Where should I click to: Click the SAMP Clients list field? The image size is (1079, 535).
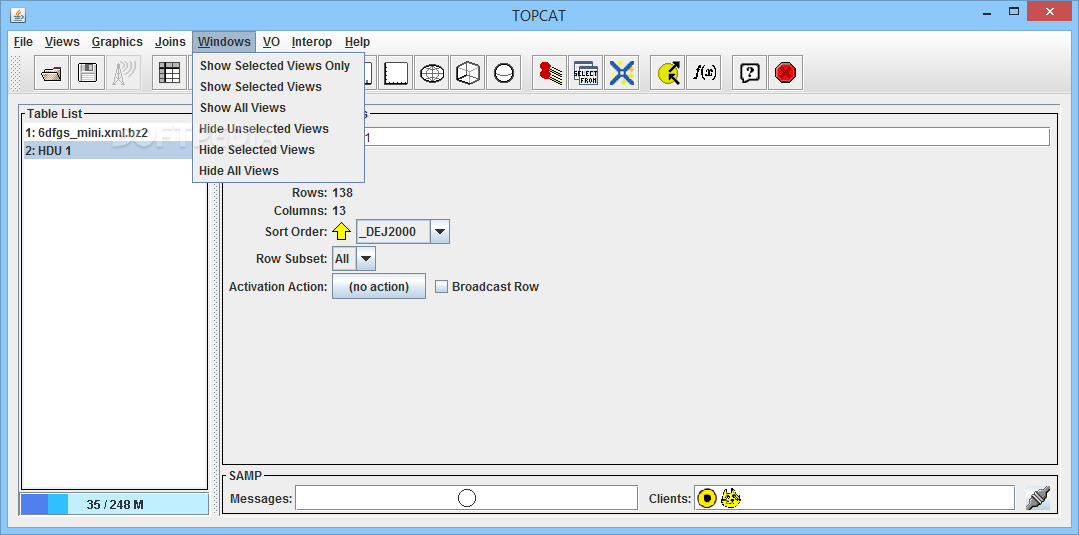(x=854, y=498)
